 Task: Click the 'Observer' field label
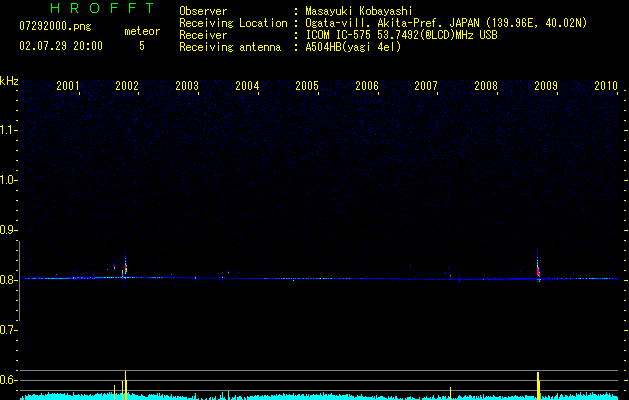(x=203, y=11)
